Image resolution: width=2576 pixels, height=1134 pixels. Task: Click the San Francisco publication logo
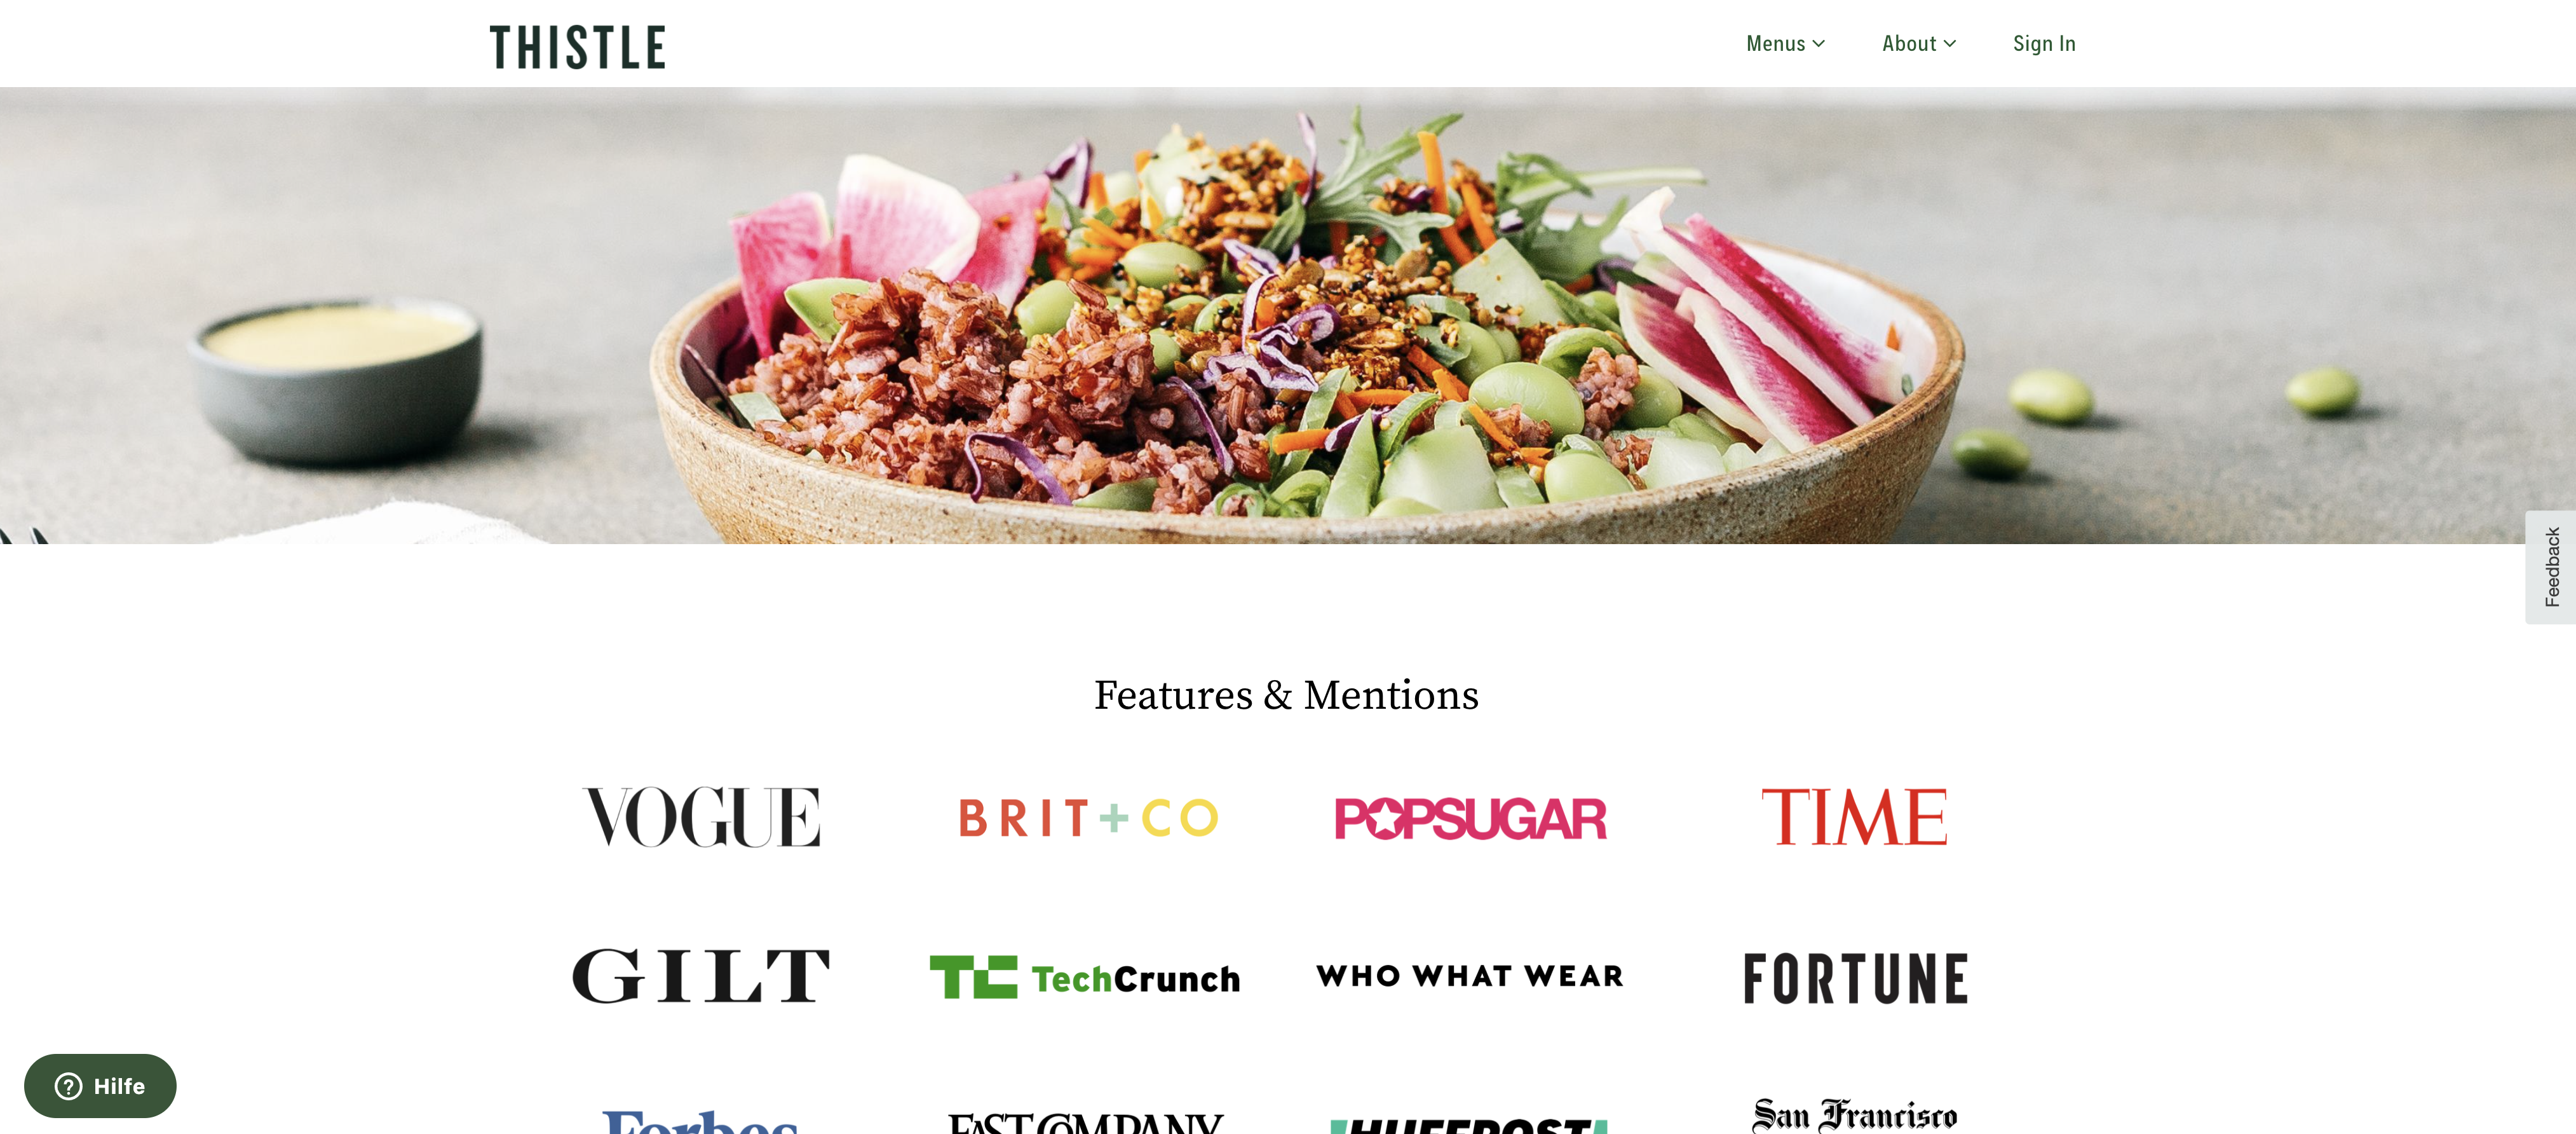click(1855, 1114)
